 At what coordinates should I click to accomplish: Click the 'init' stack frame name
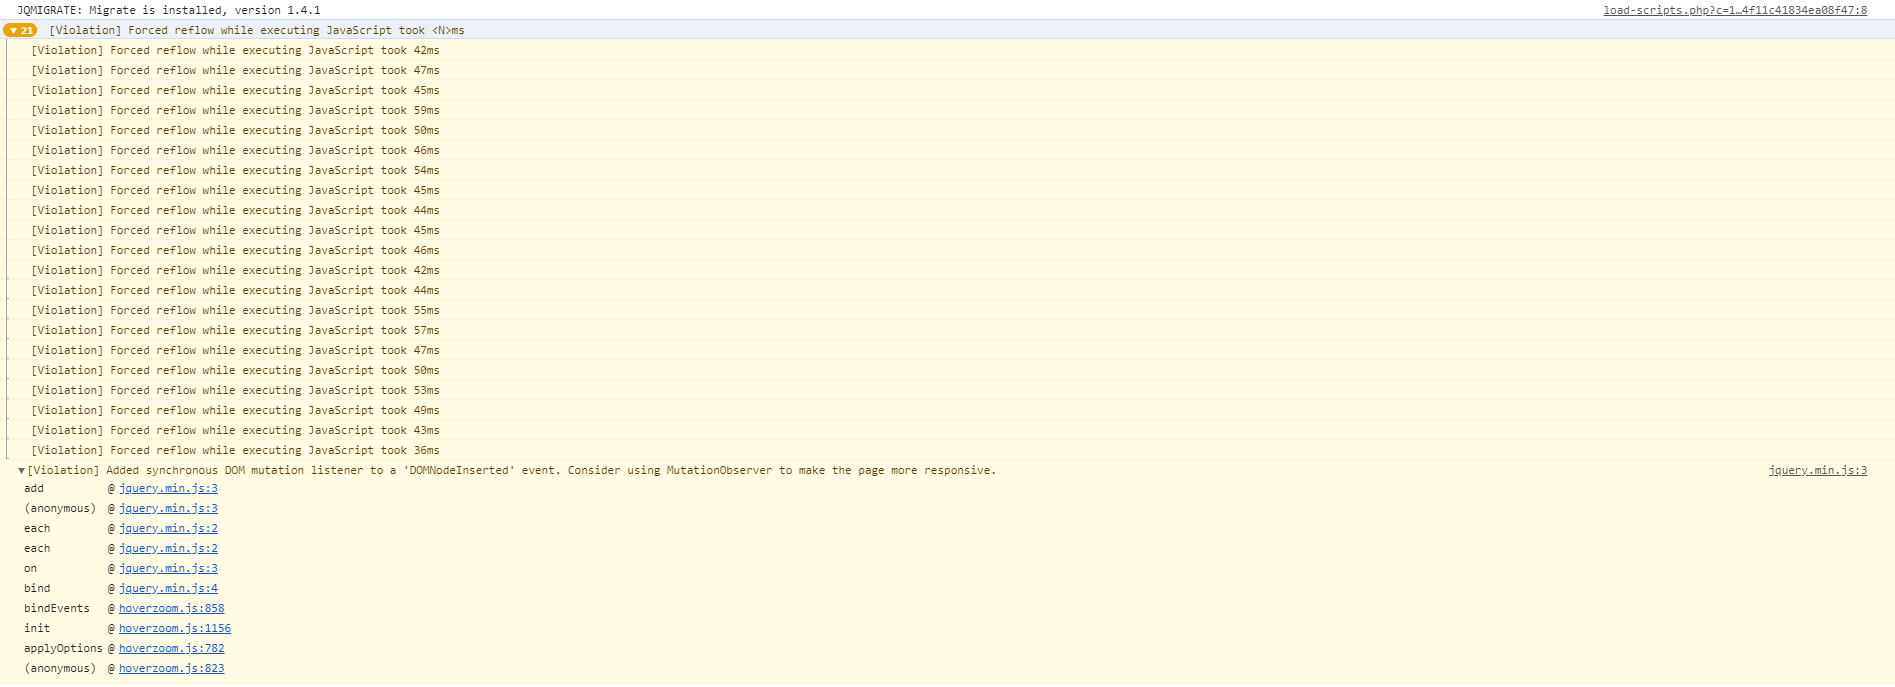pos(37,628)
